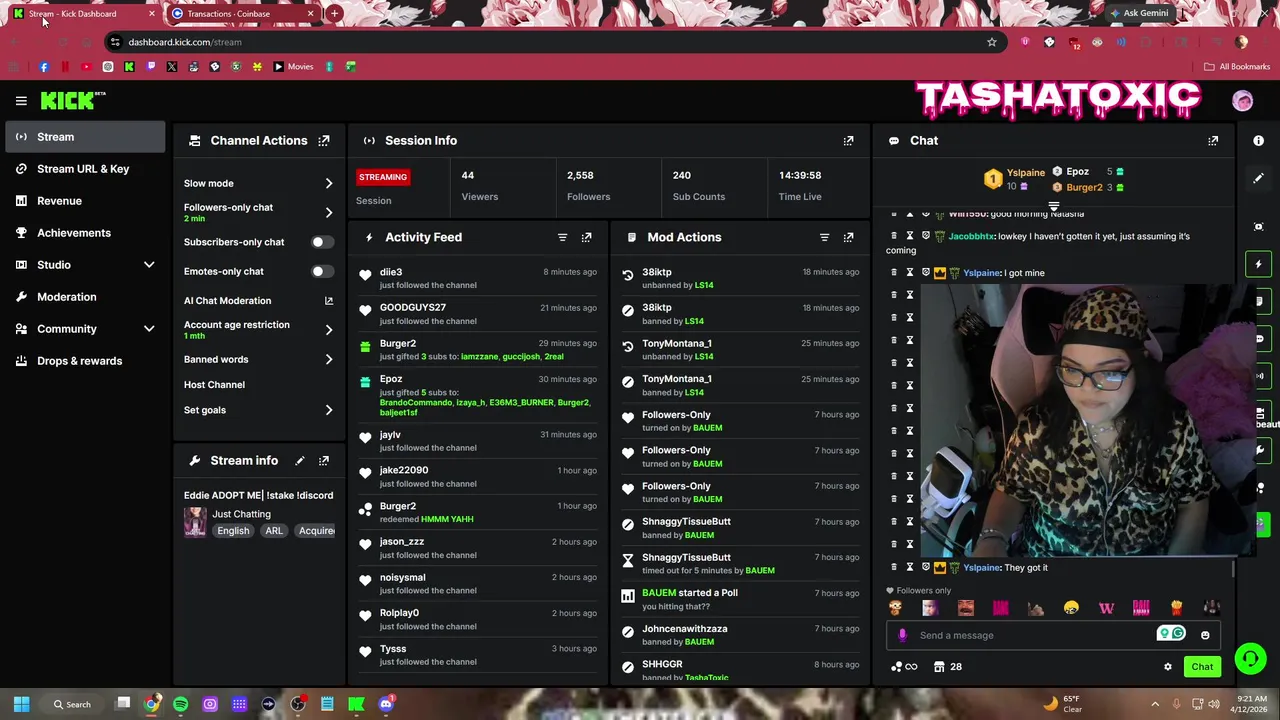
Task: Open Activity Feed filter options
Action: 562,237
